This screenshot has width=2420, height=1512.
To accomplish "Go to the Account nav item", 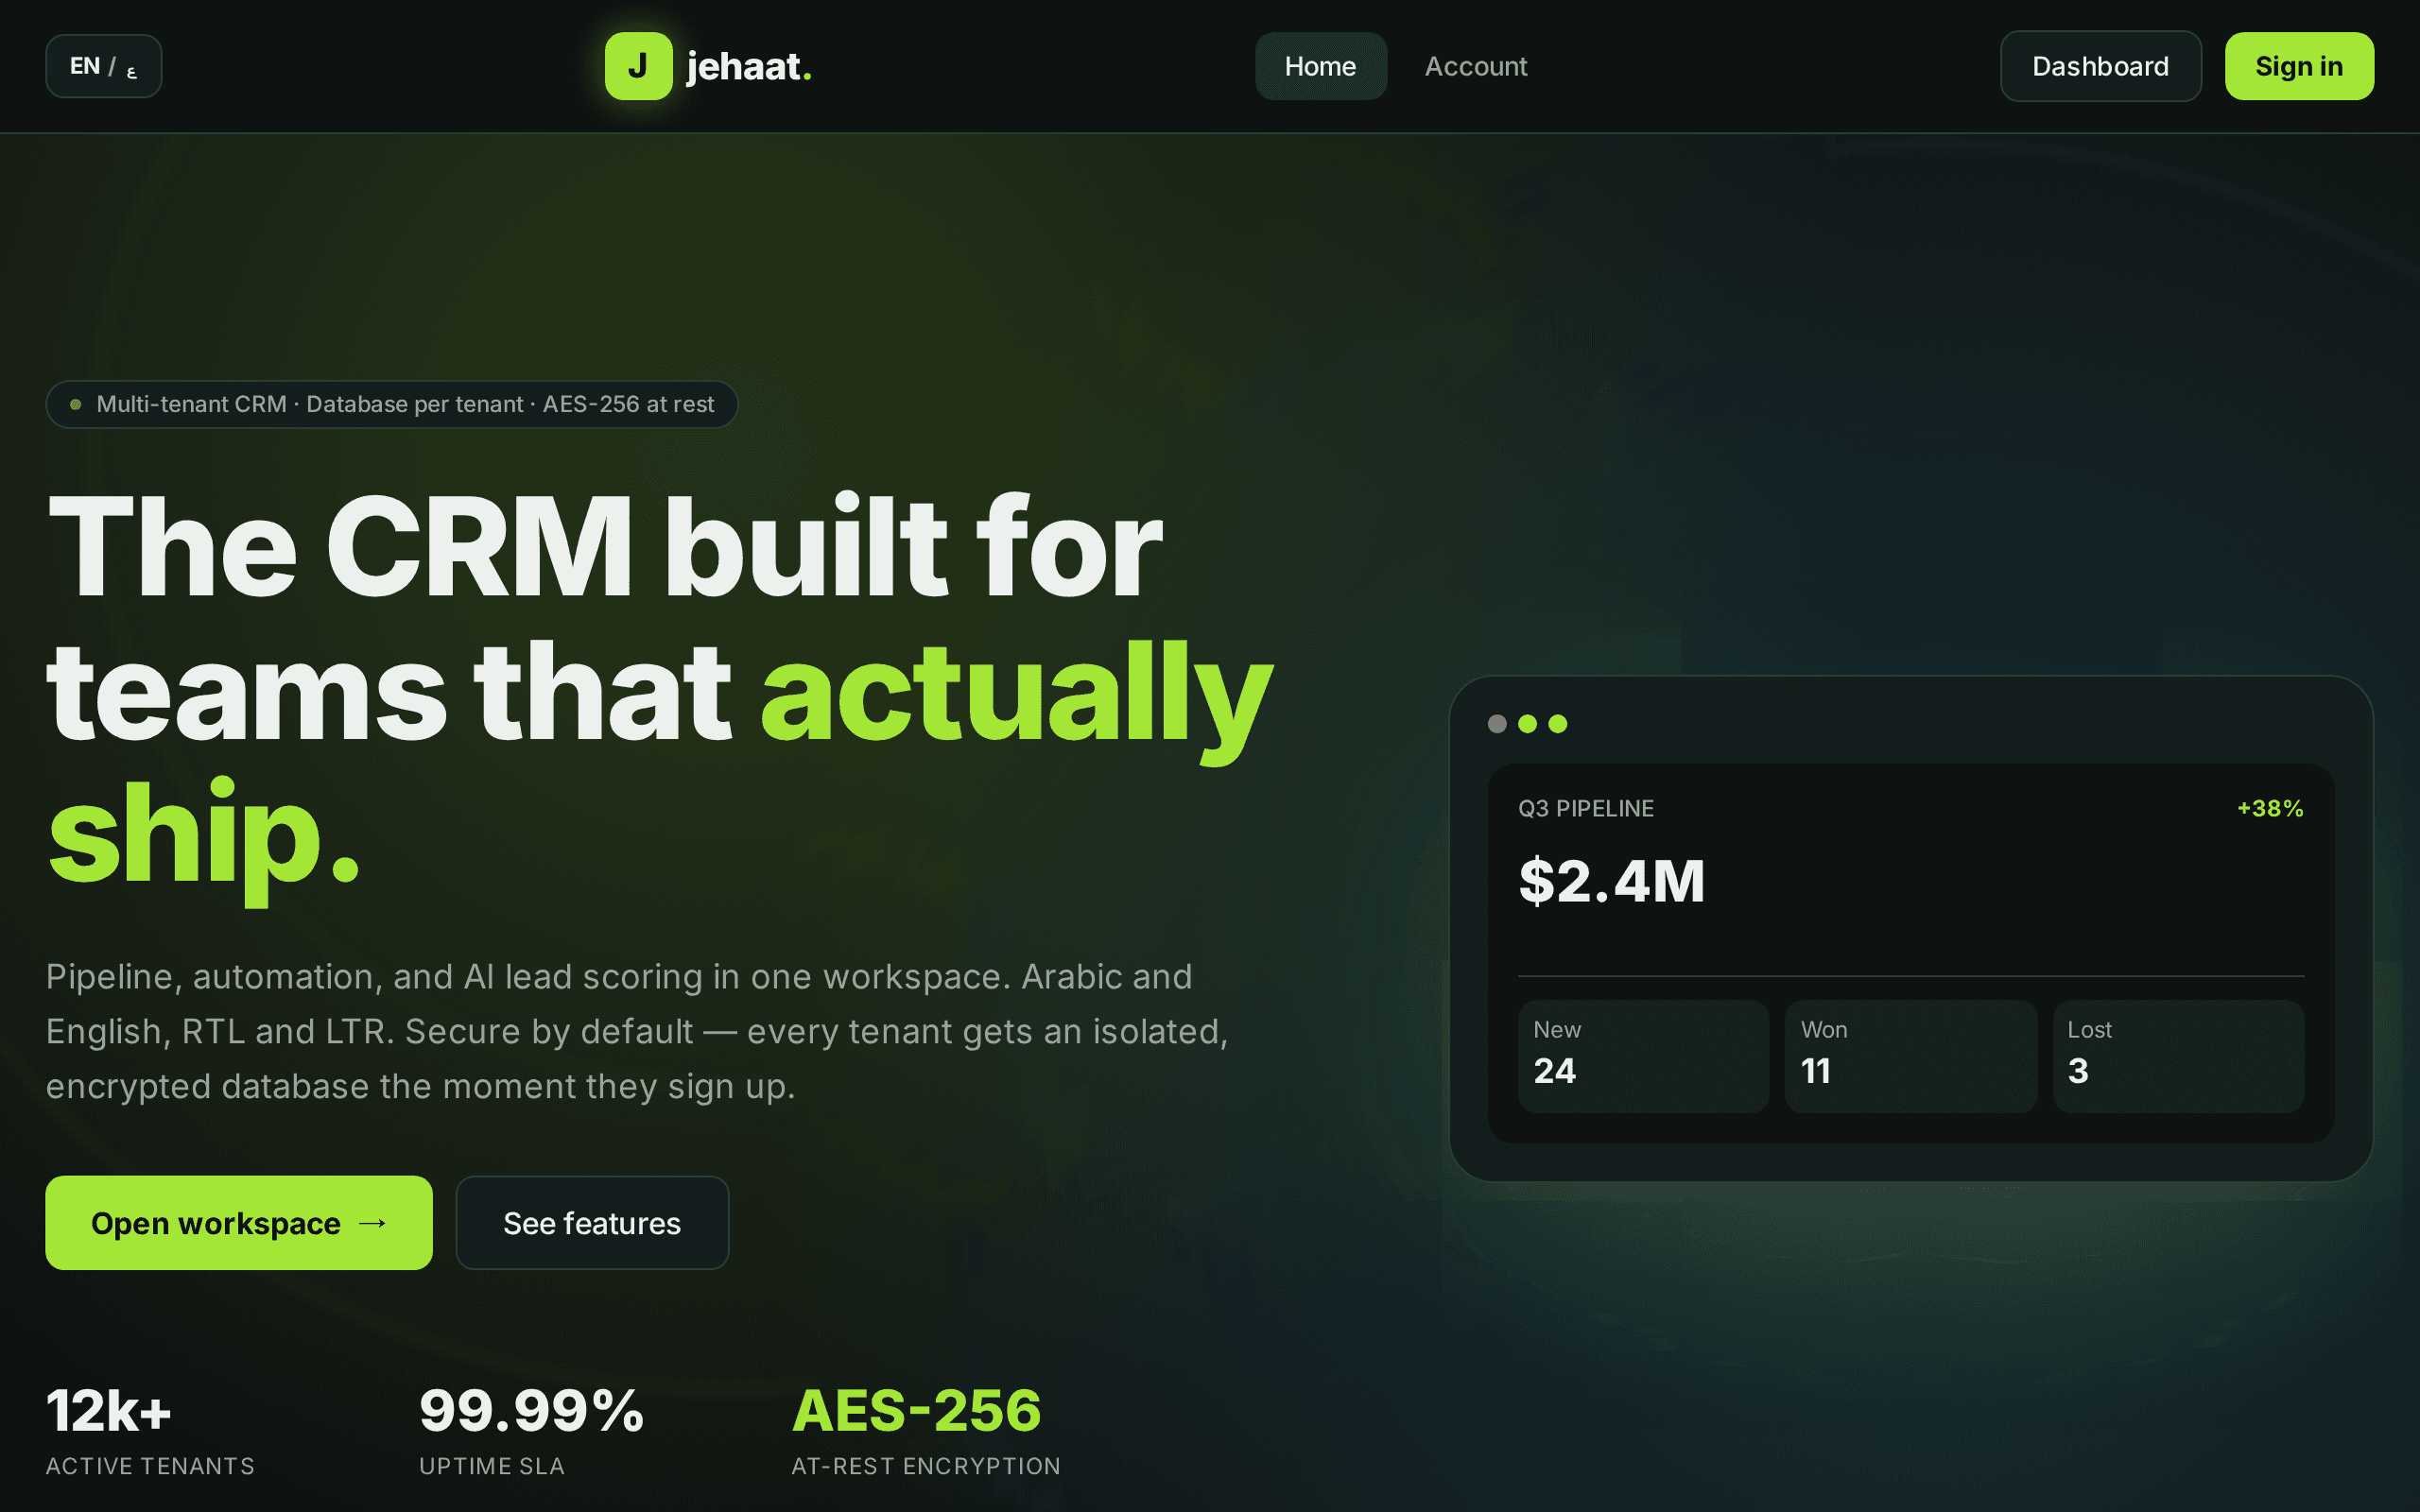I will pos(1476,66).
